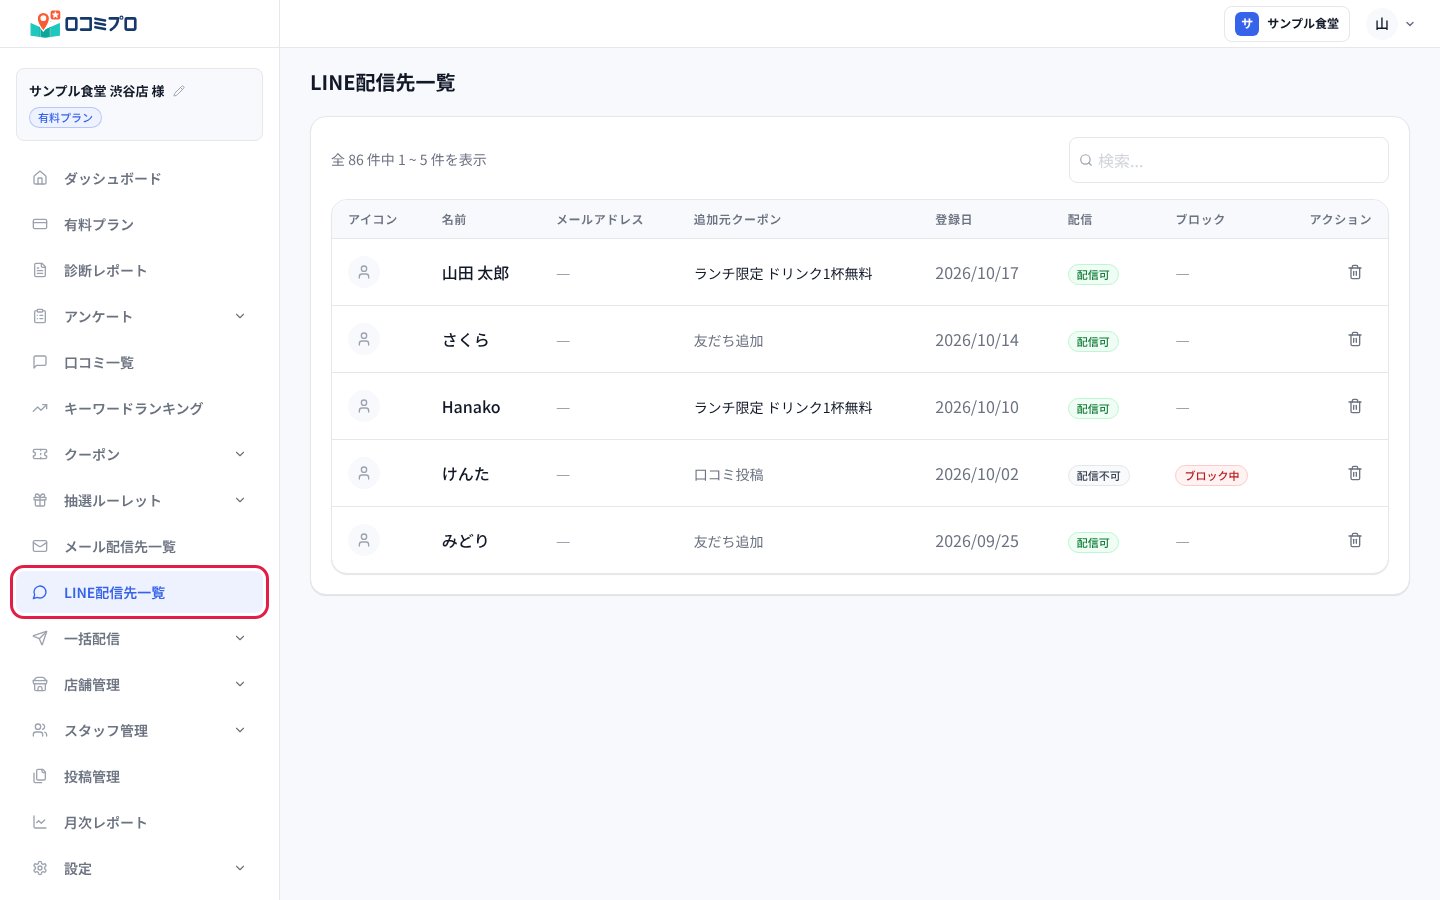
Task: Click the 登録日 column header
Action: [x=953, y=220]
